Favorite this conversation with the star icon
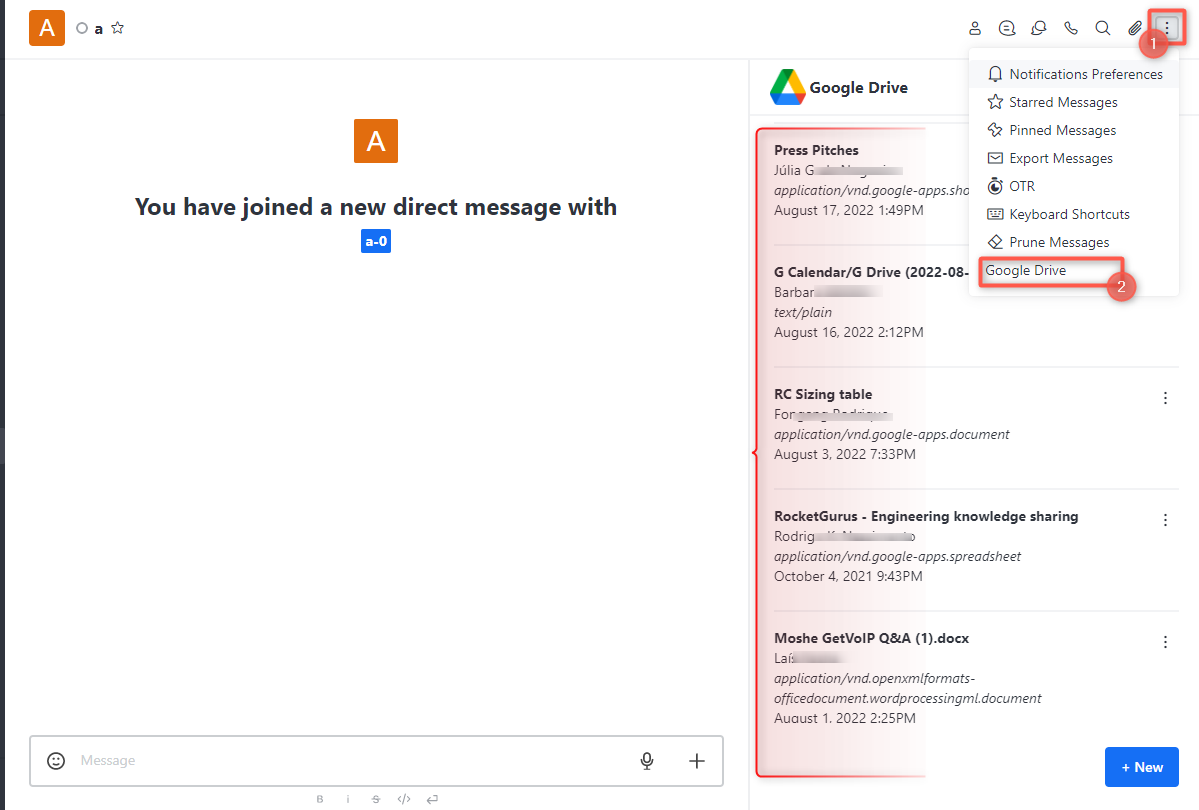Screen dimensions: 1199x810 (x=118, y=28)
